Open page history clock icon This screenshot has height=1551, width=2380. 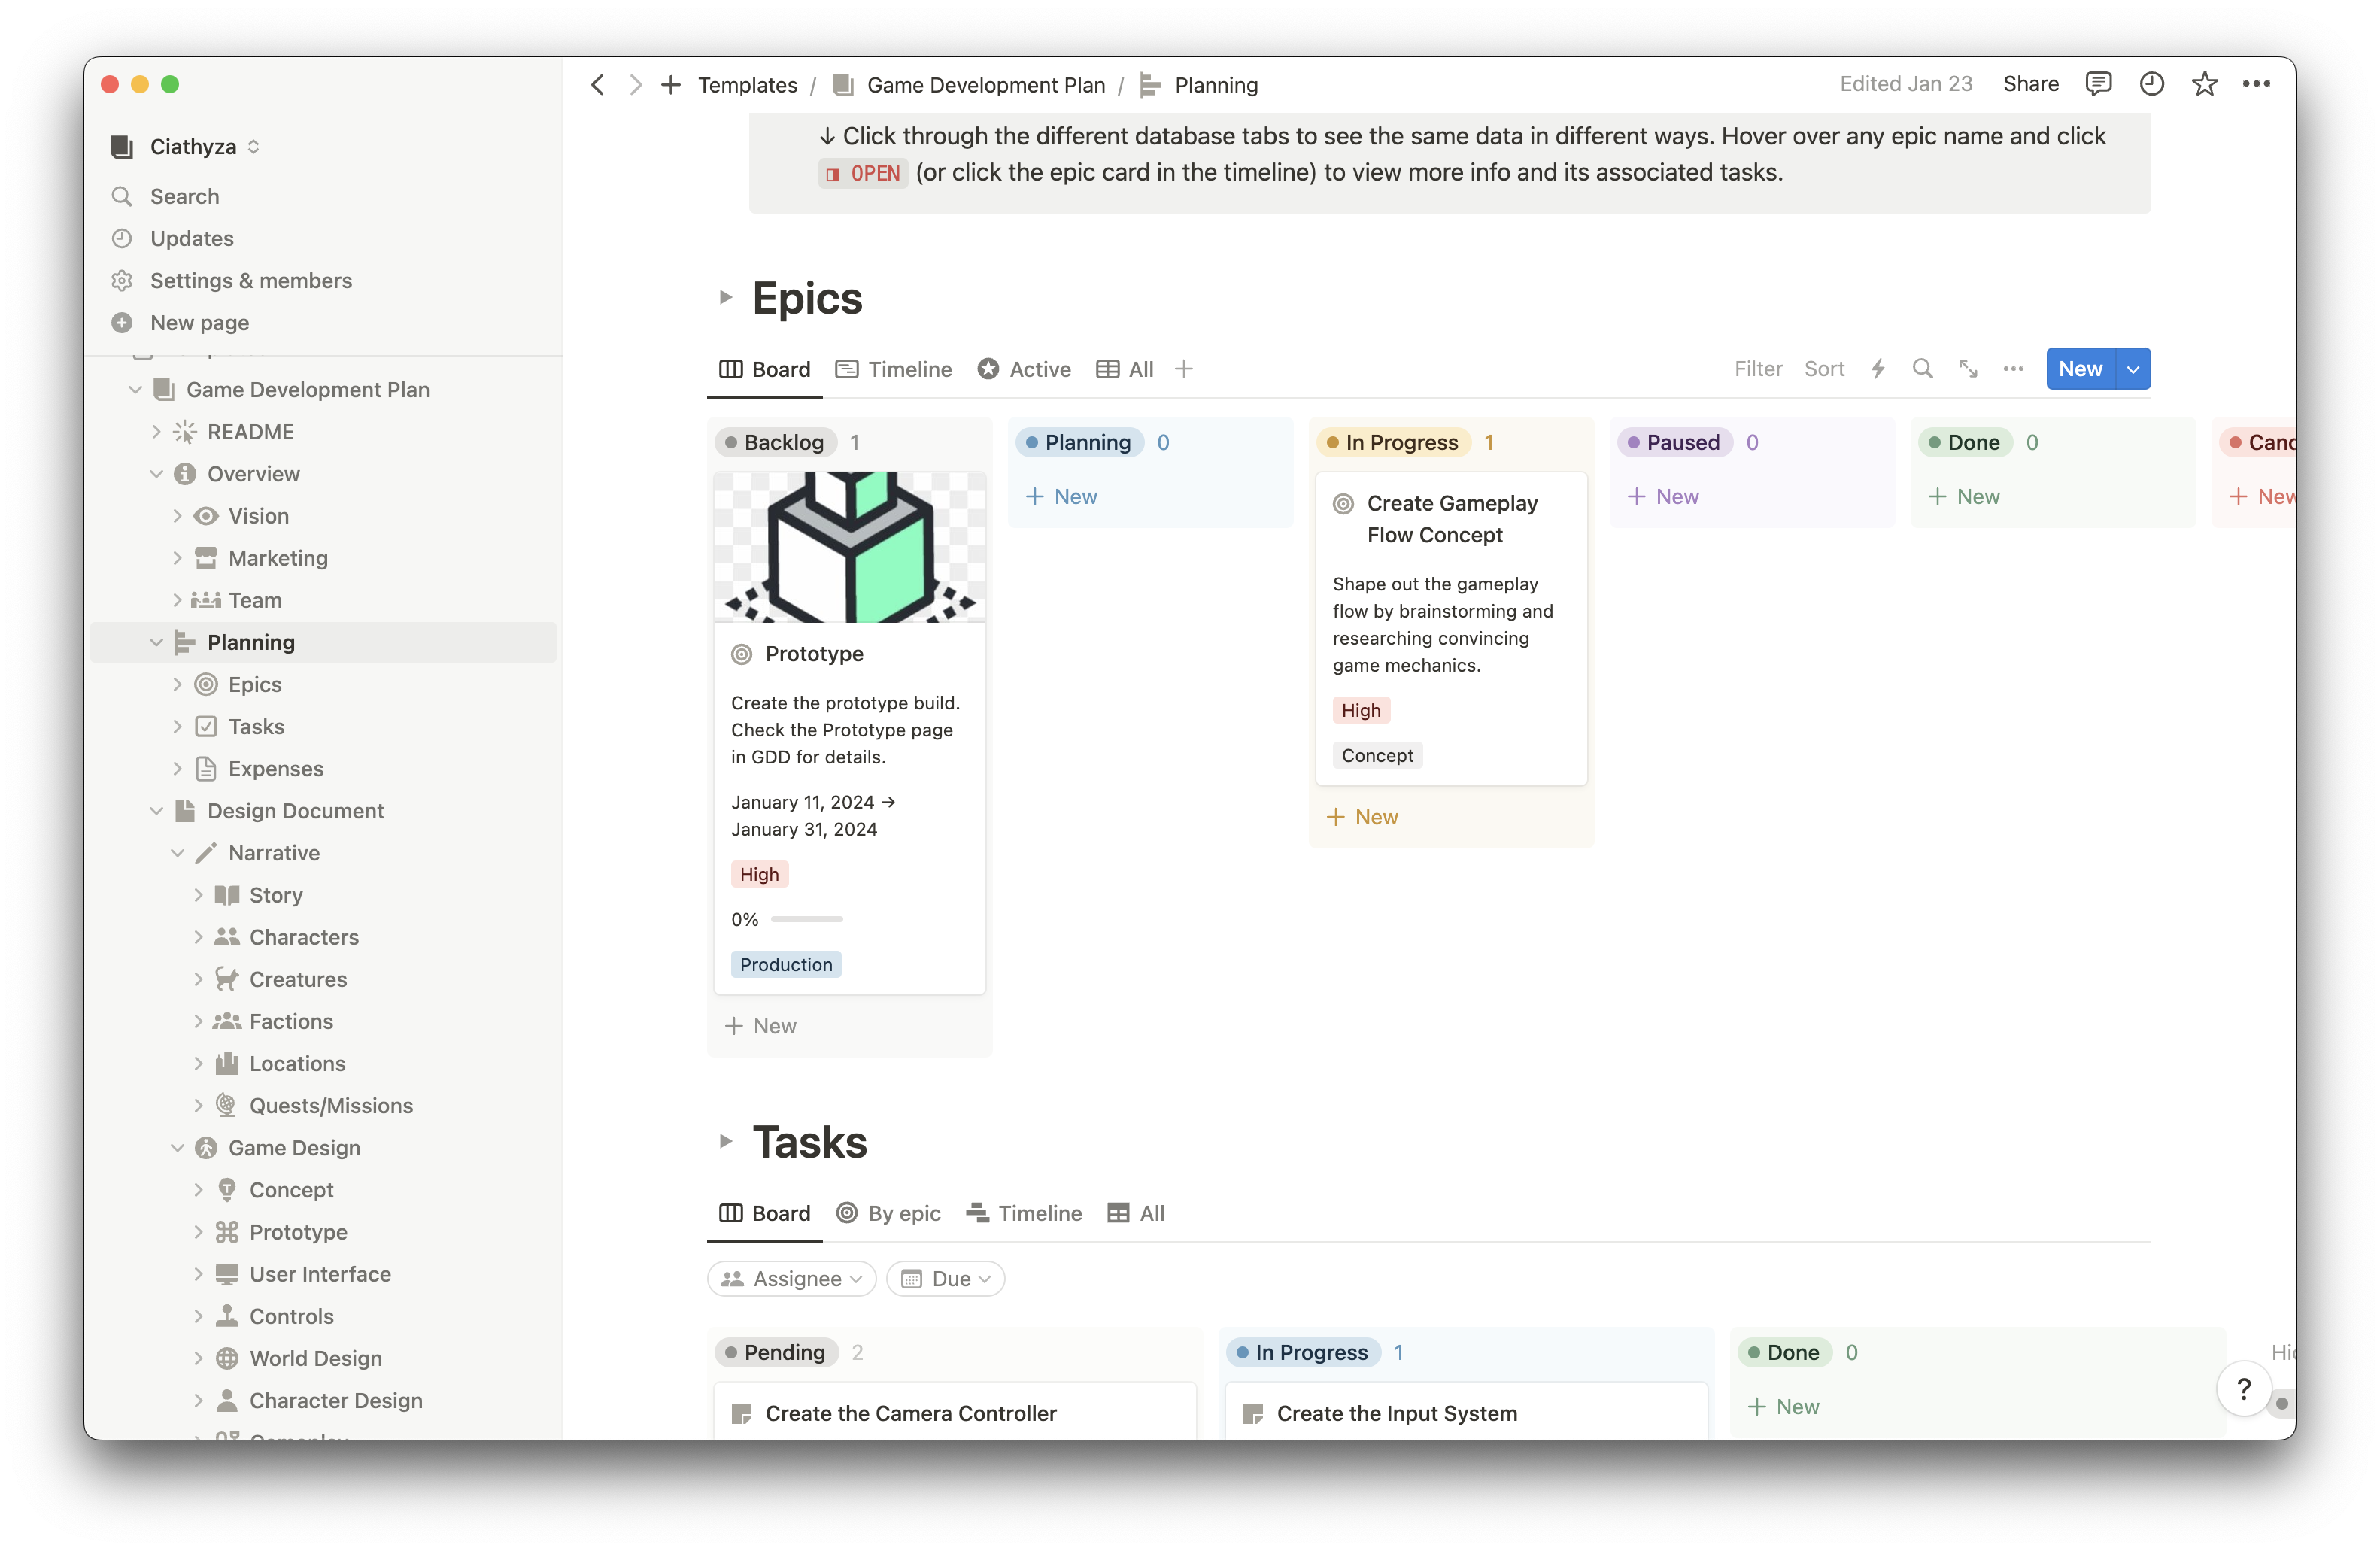[2151, 84]
